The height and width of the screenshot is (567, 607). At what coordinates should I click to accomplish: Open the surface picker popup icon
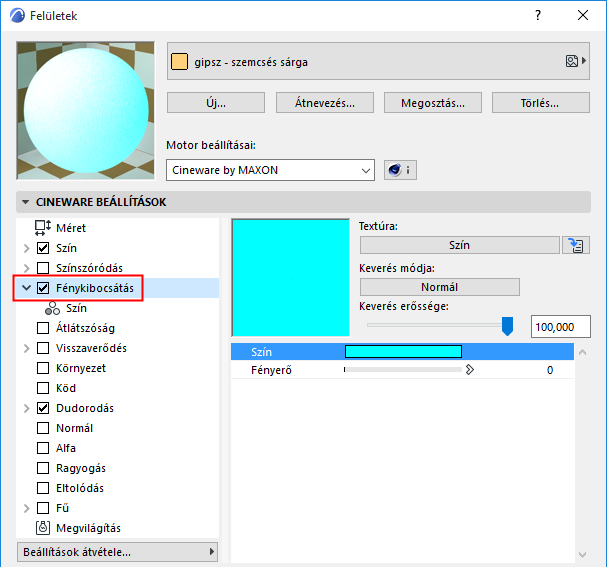(576, 61)
